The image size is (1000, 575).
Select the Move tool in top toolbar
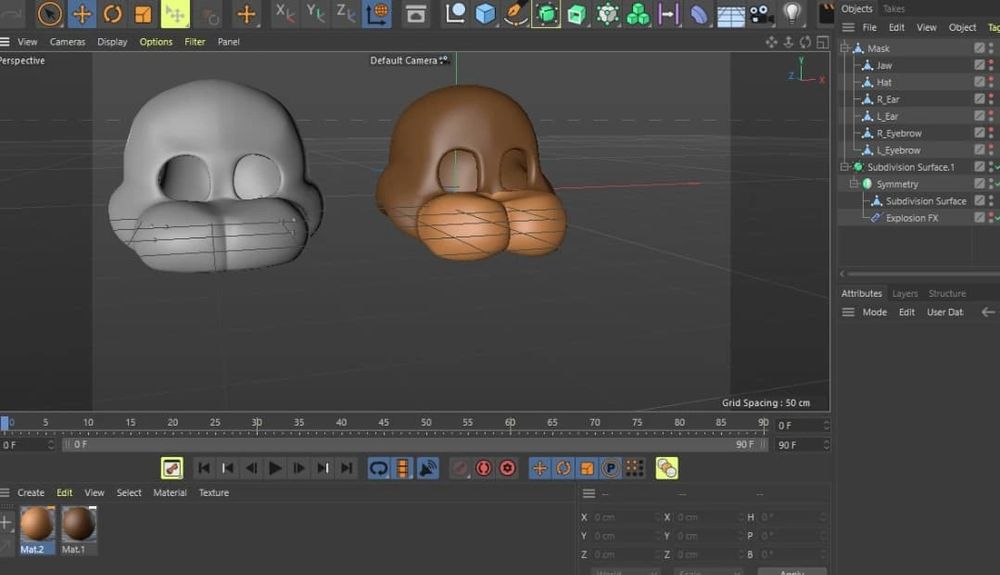tap(82, 14)
